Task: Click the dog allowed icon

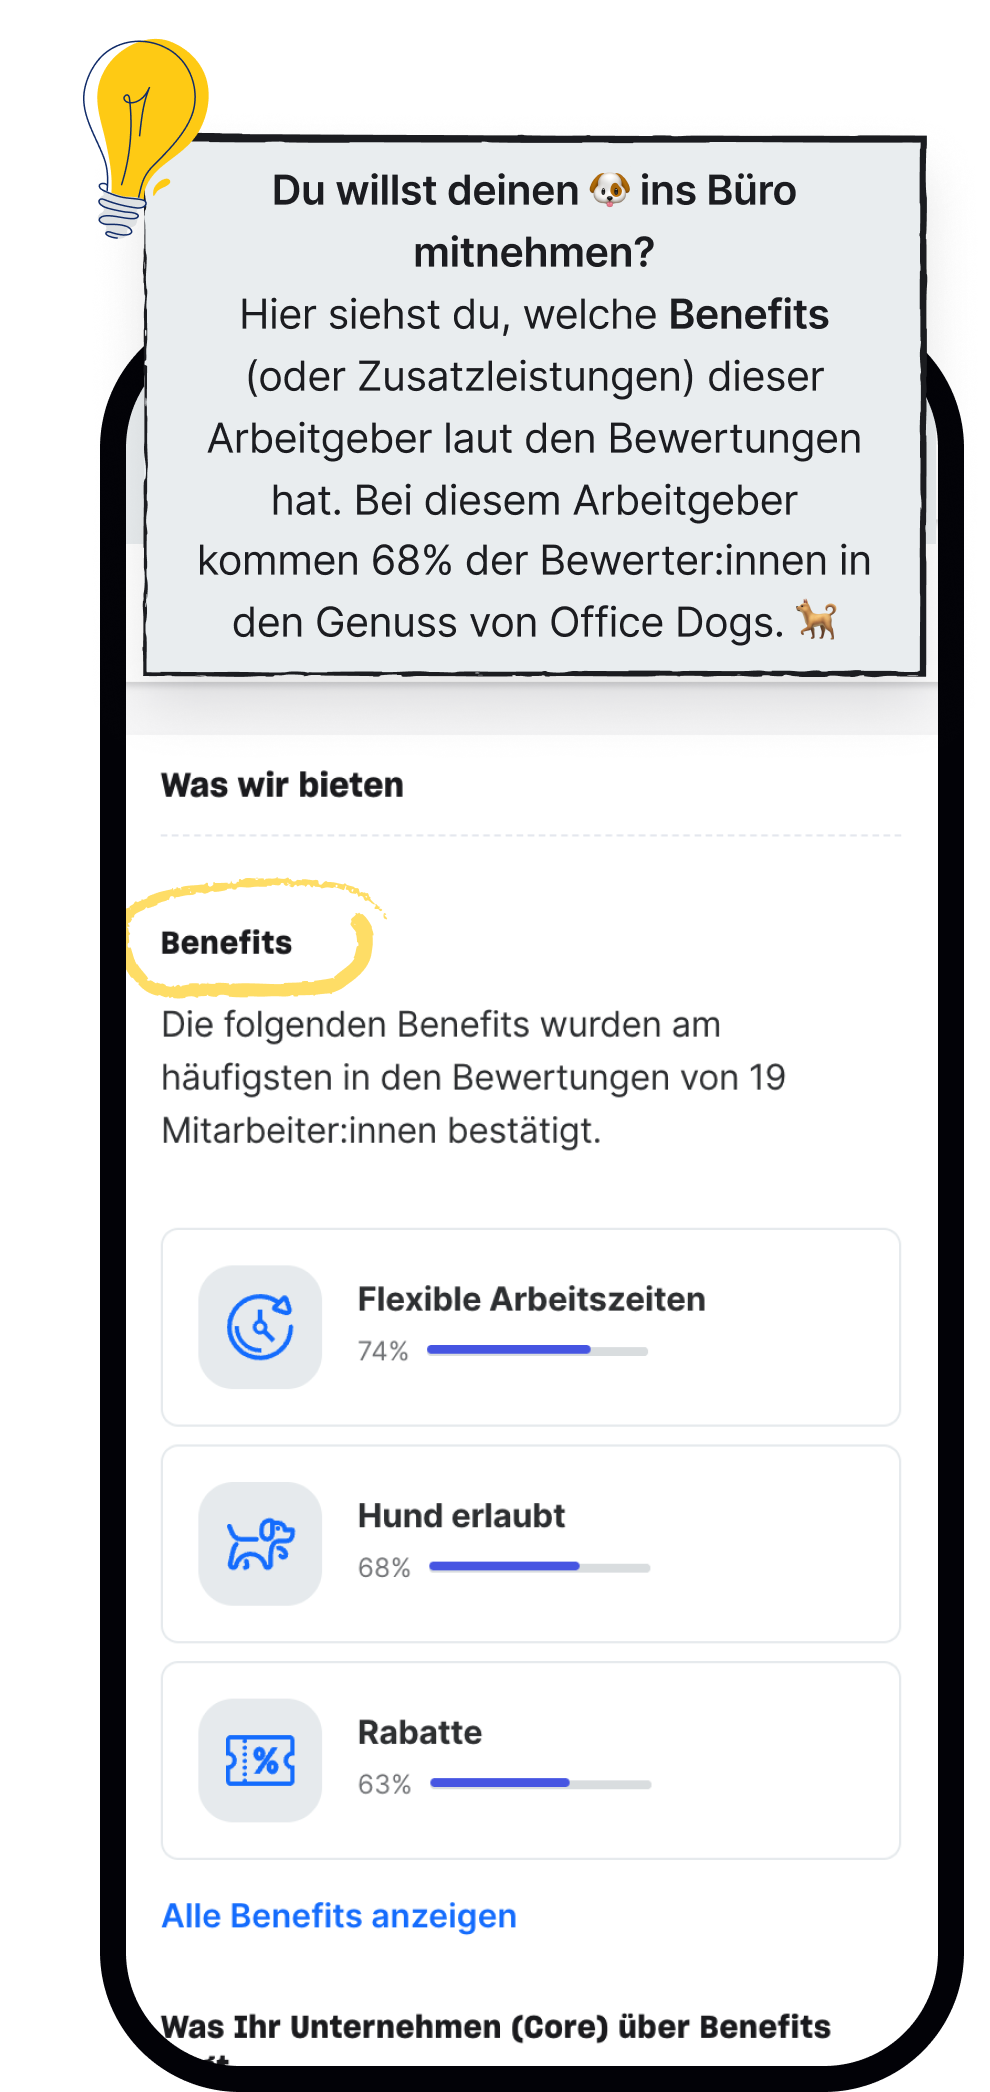Action: point(260,1544)
